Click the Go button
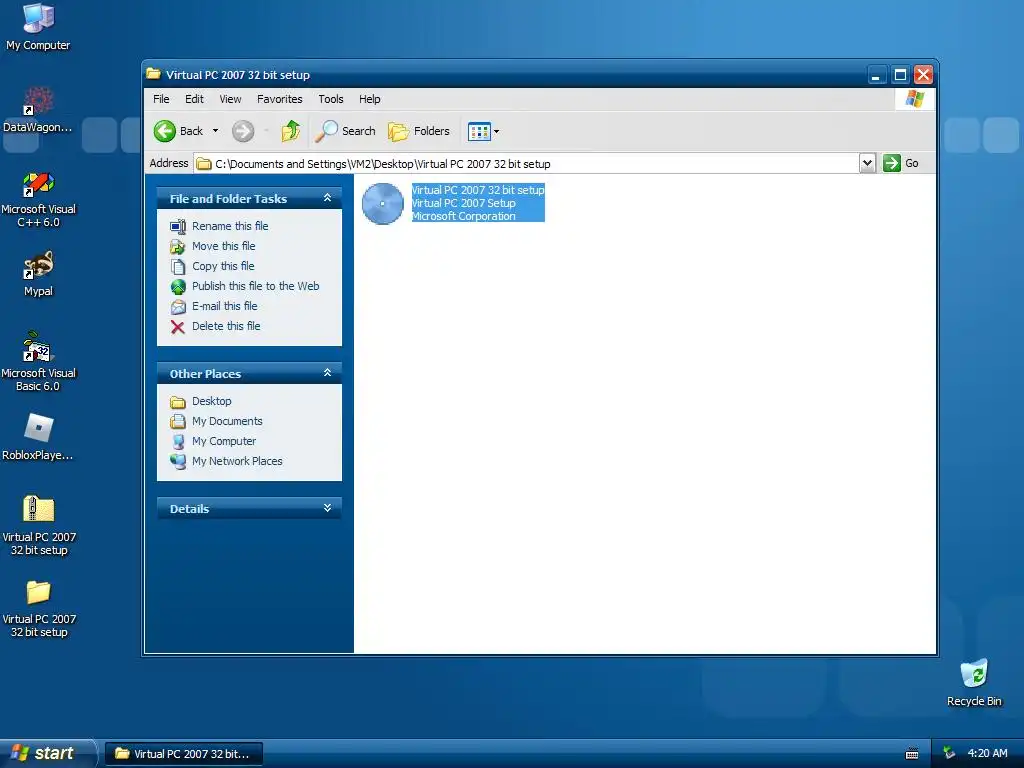The height and width of the screenshot is (768, 1024). [901, 163]
